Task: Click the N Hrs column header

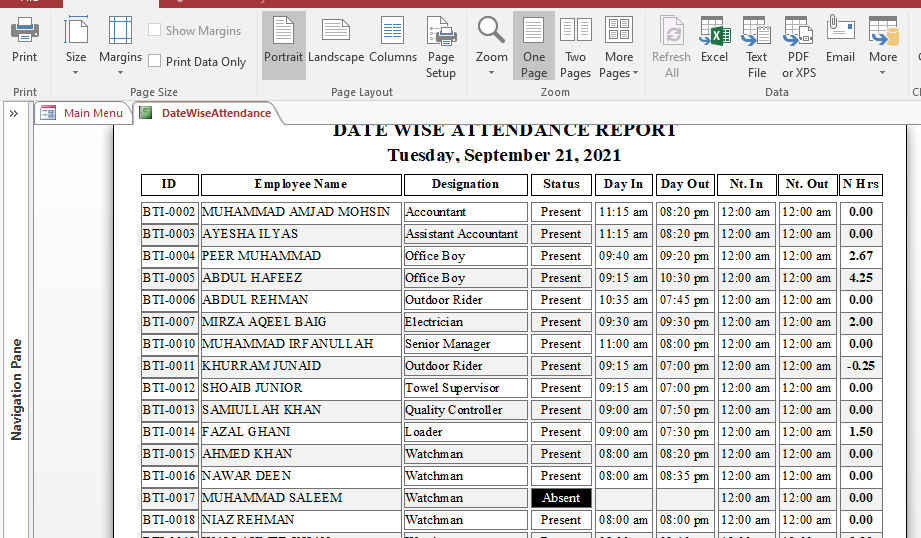Action: pyautogui.click(x=861, y=184)
